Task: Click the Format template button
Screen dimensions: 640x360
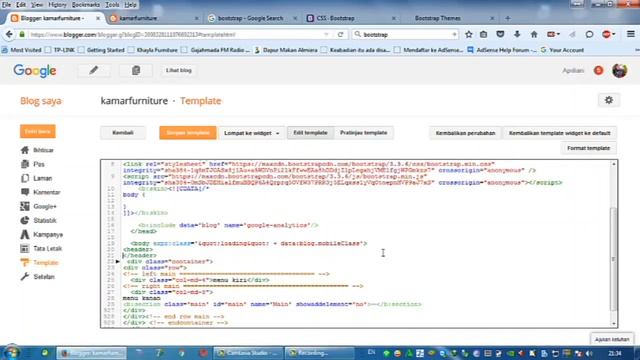Action: pyautogui.click(x=589, y=148)
